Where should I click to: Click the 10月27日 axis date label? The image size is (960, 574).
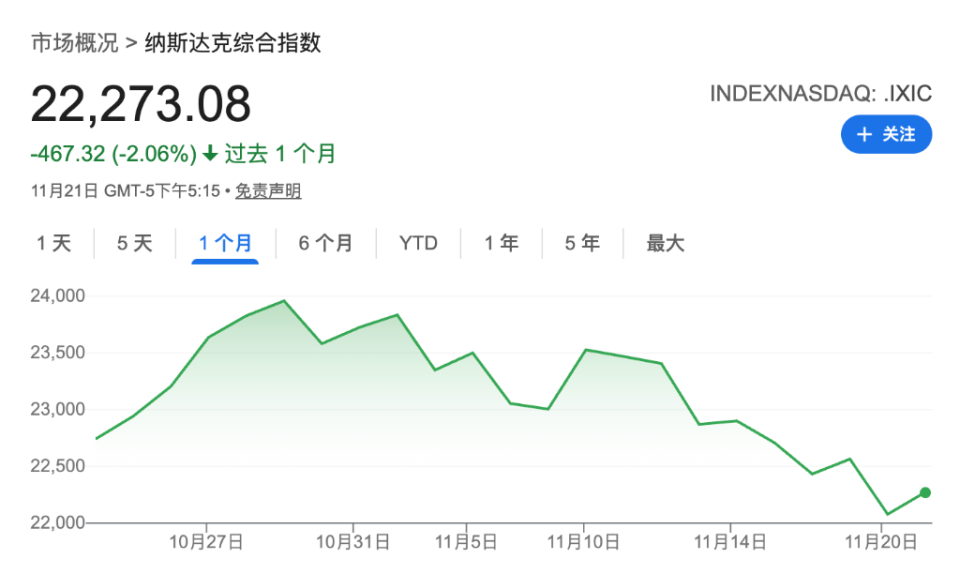click(x=206, y=542)
